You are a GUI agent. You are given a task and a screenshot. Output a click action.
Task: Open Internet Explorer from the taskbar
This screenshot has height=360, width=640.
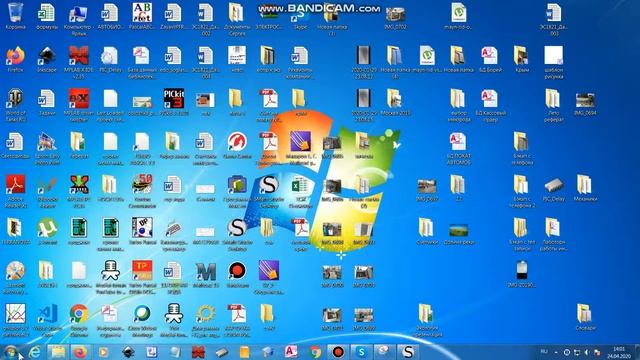35,352
